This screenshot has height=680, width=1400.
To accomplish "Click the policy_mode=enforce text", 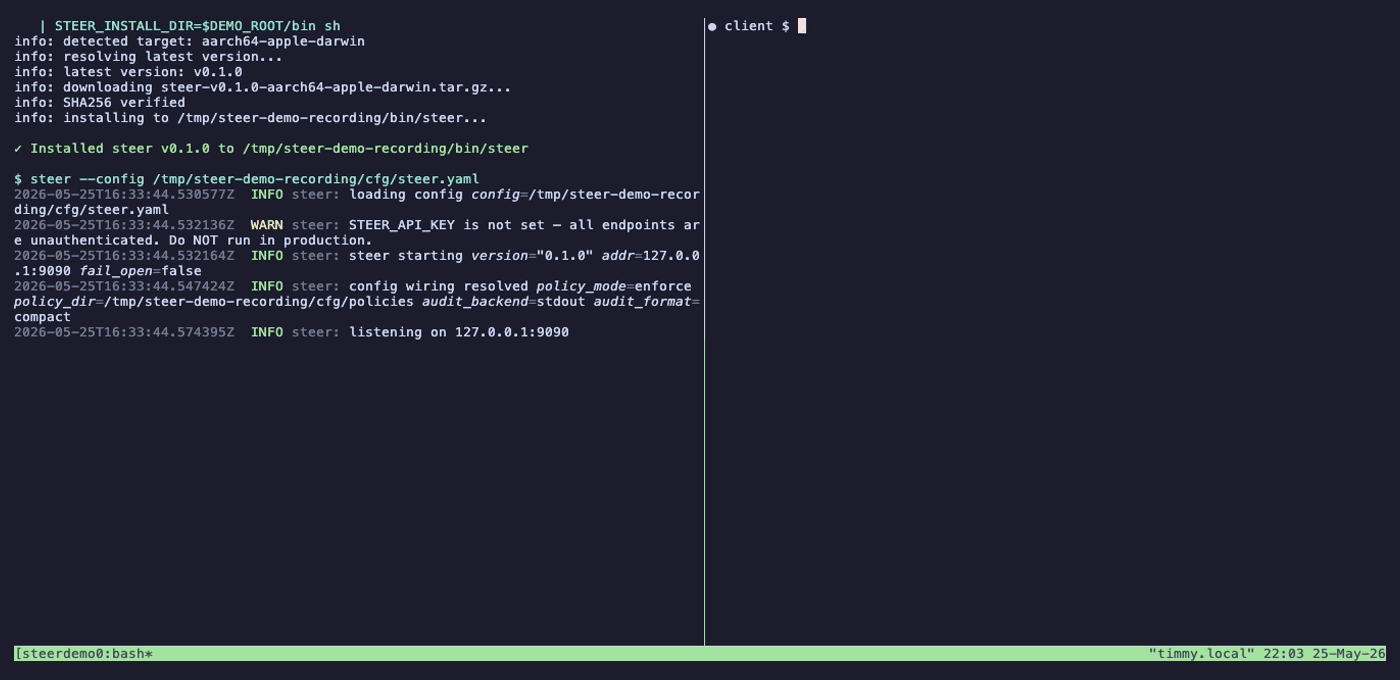I will 614,286.
